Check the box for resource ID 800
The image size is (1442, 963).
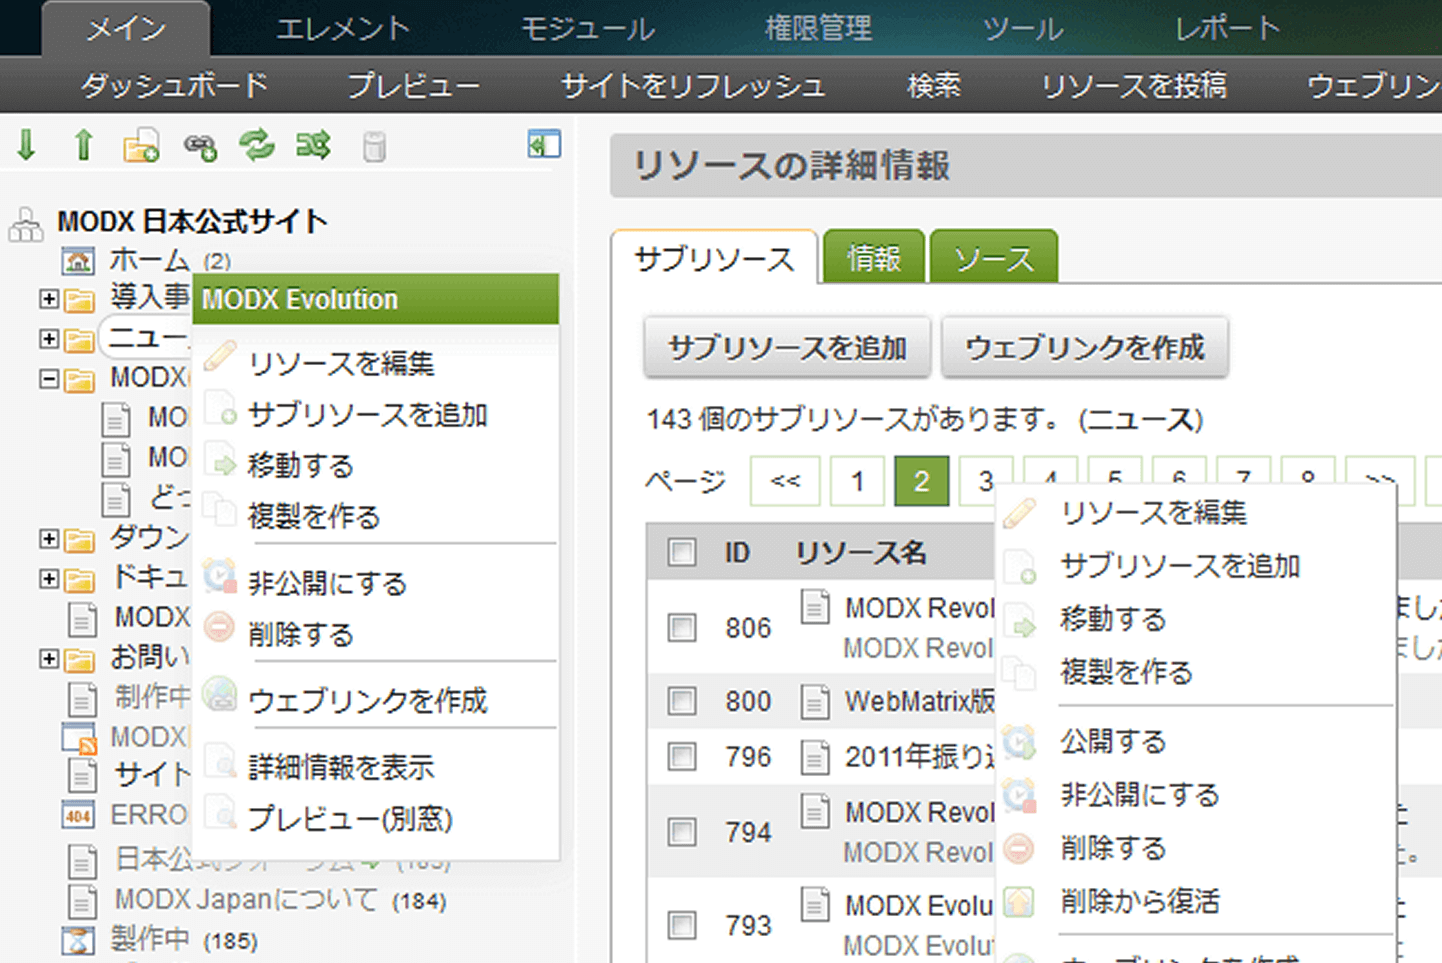pos(682,701)
